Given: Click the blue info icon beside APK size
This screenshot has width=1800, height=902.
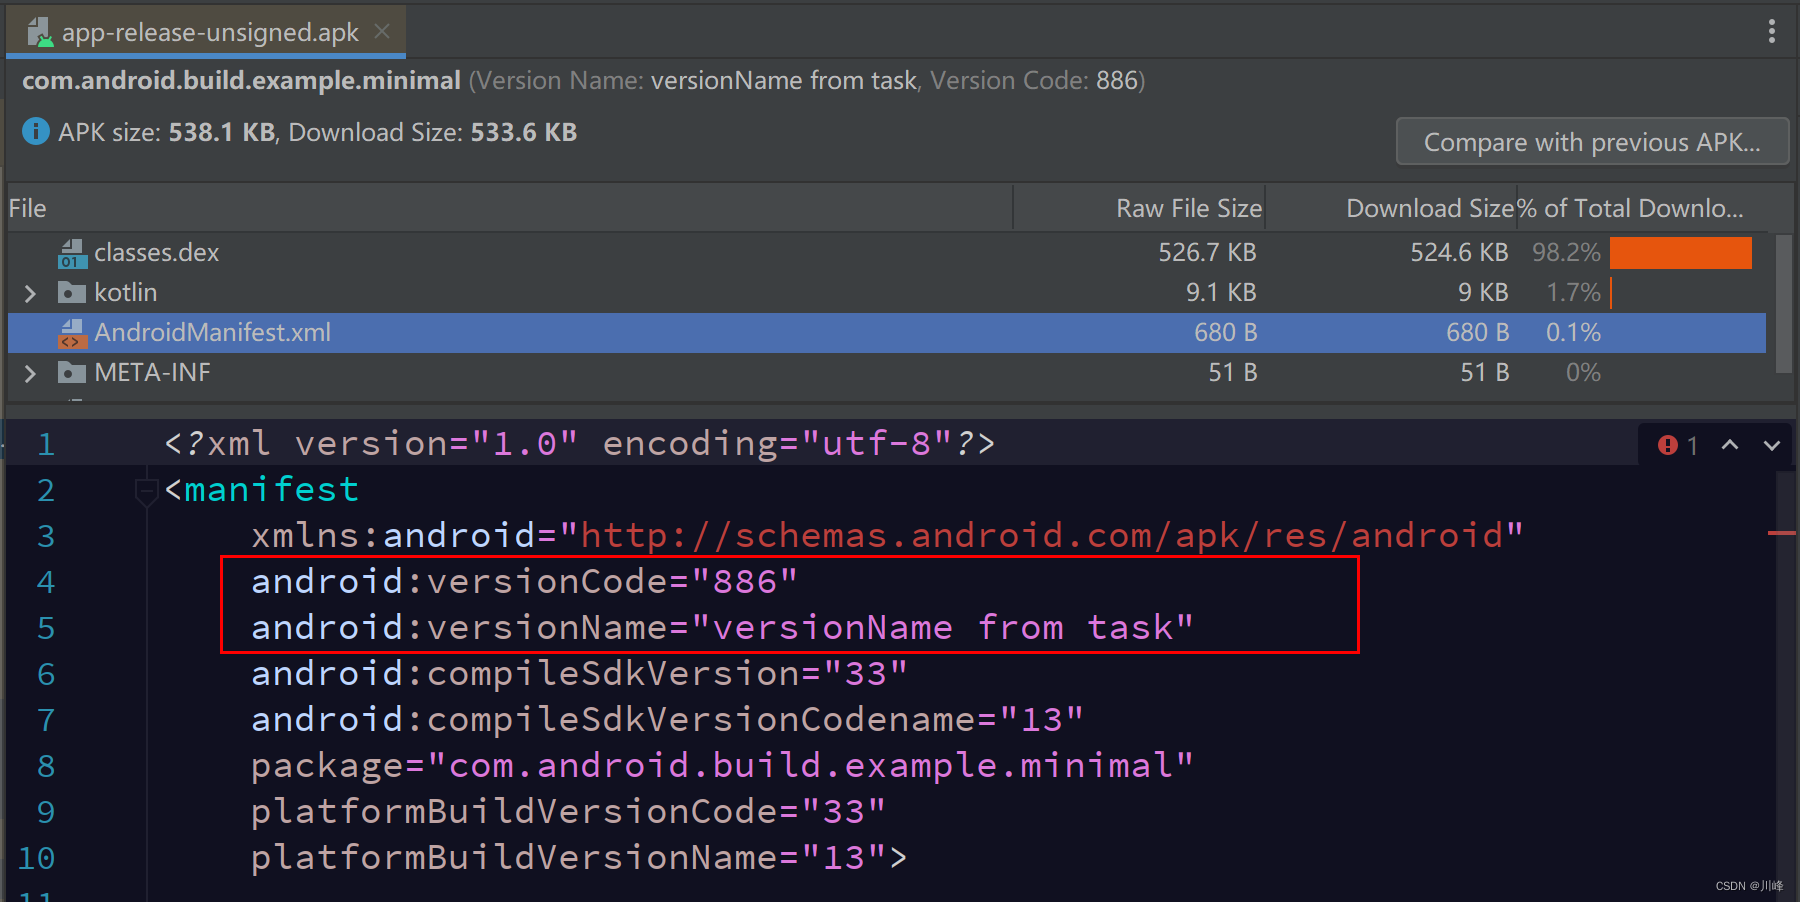Looking at the screenshot, I should pyautogui.click(x=35, y=131).
